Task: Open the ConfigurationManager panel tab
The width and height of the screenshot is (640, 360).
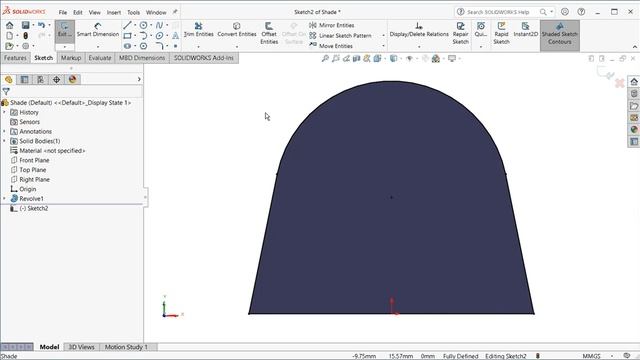Action: 40,79
